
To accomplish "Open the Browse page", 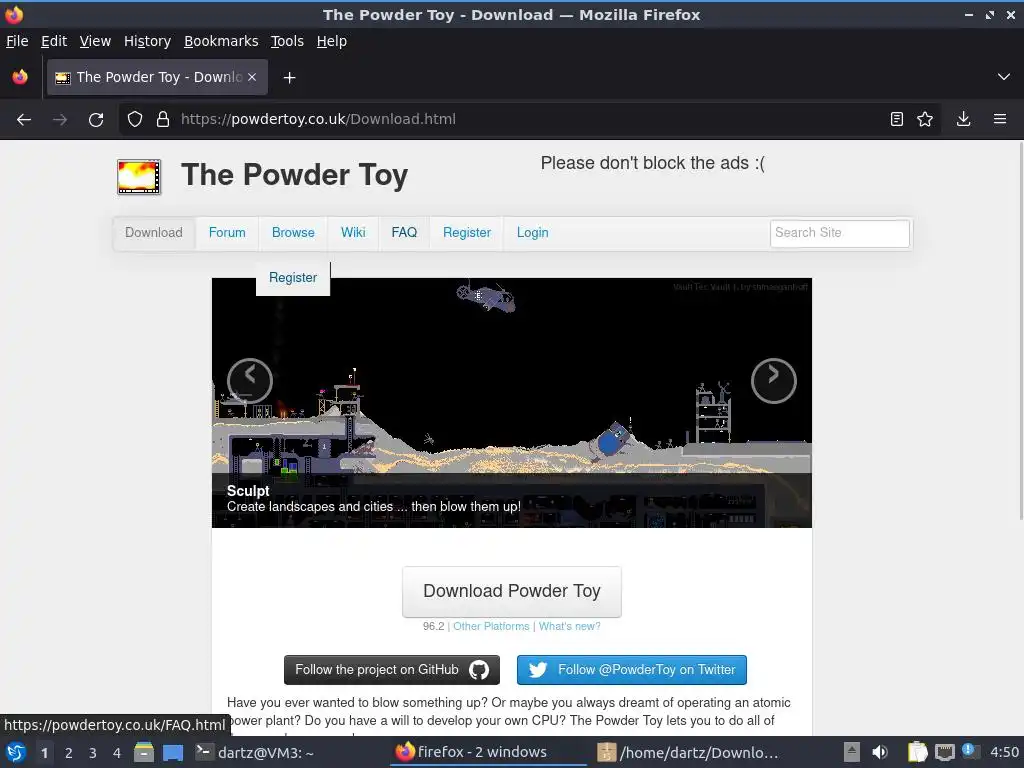I will pyautogui.click(x=293, y=233).
